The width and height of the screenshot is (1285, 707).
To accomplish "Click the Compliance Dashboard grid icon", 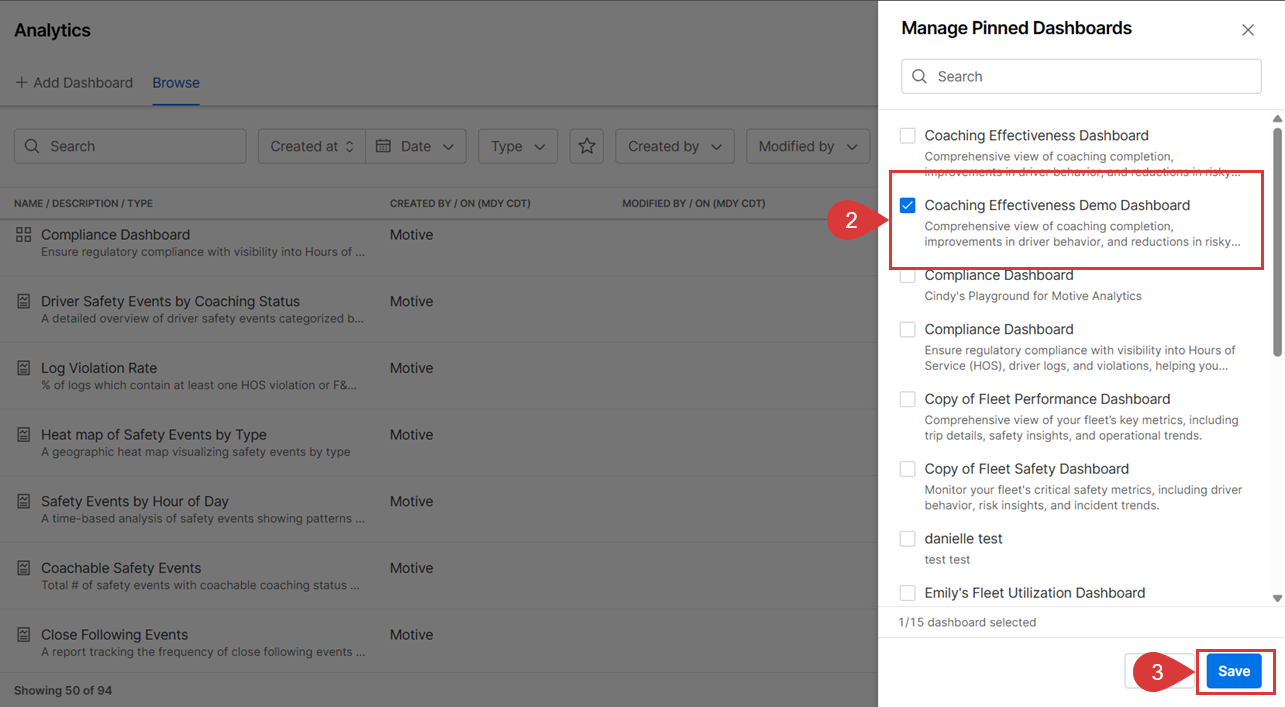I will point(23,234).
